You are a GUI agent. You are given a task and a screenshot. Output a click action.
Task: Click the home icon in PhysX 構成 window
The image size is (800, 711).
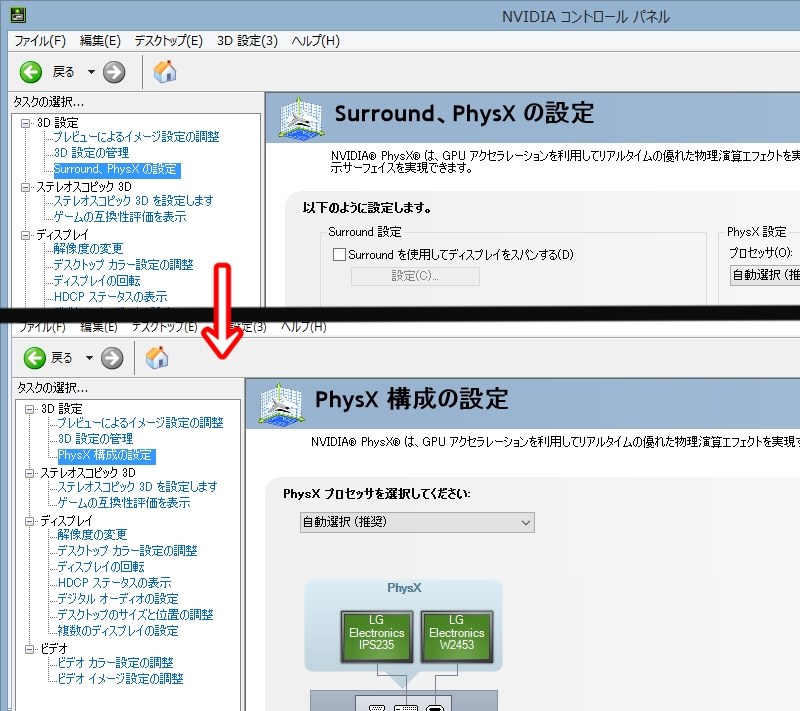click(x=157, y=358)
